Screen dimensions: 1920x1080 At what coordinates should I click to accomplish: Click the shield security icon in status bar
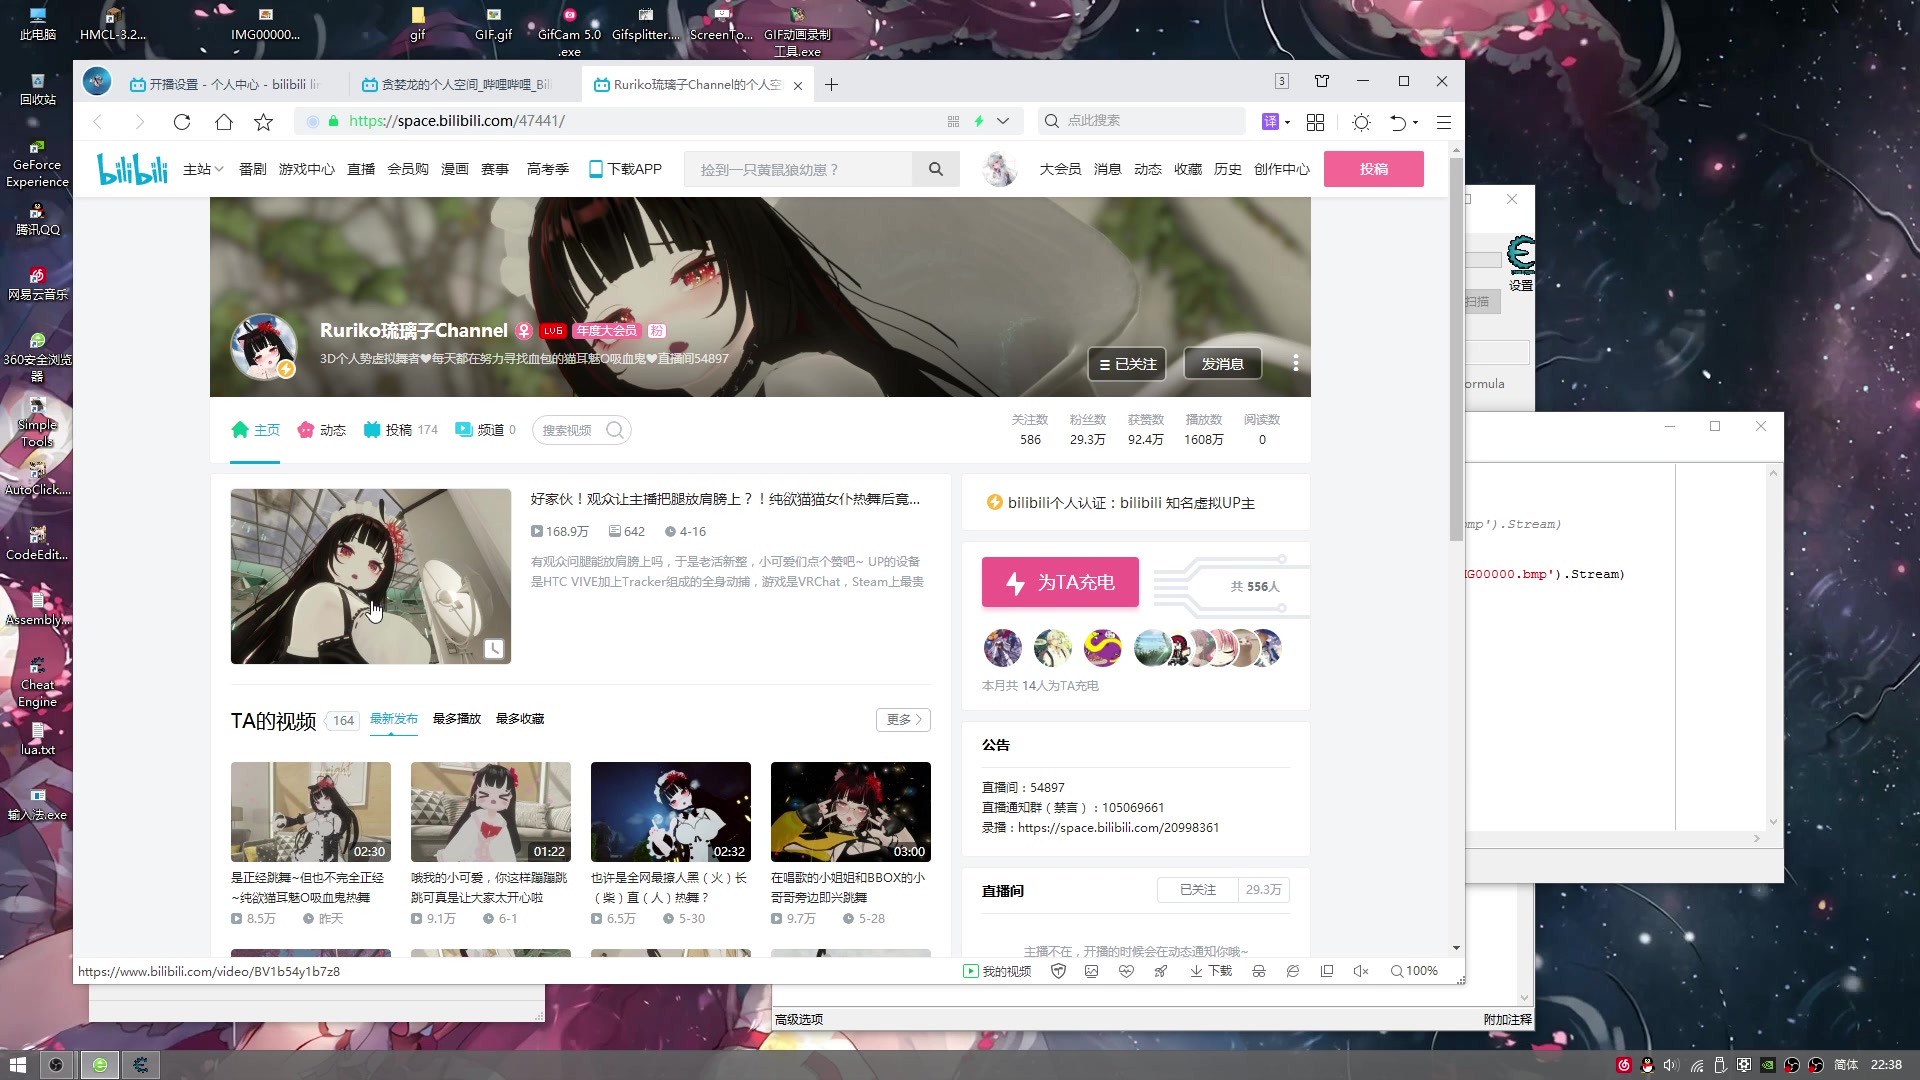1058,971
